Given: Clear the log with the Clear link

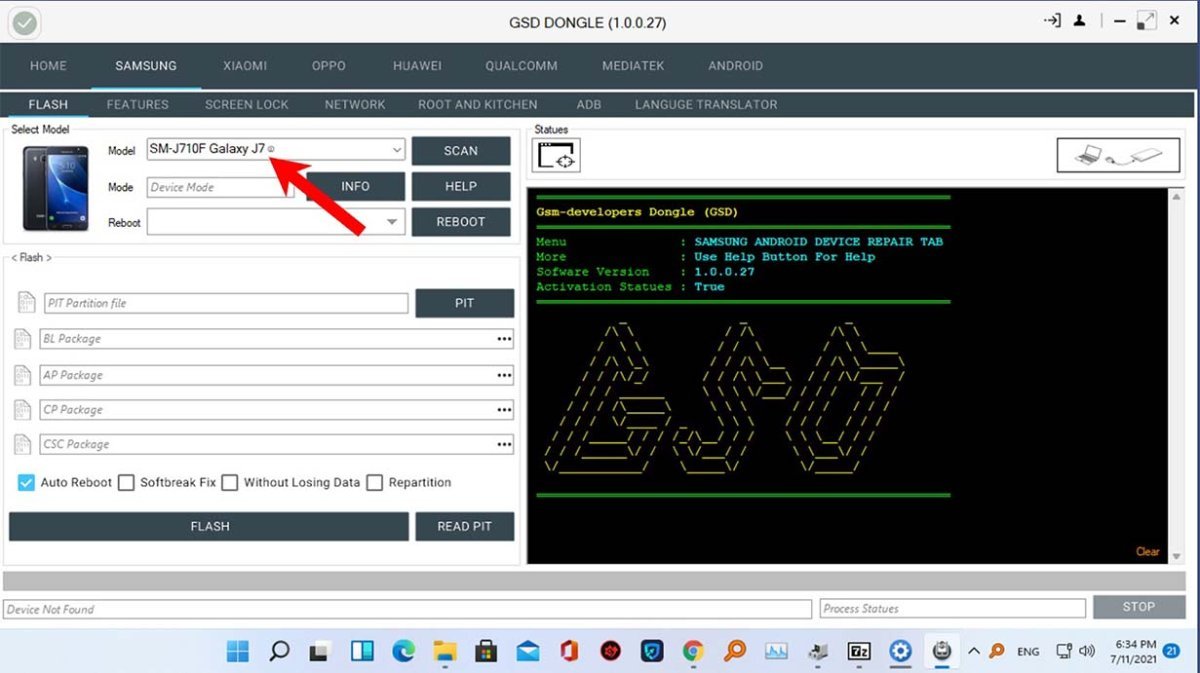Looking at the screenshot, I should [1147, 552].
